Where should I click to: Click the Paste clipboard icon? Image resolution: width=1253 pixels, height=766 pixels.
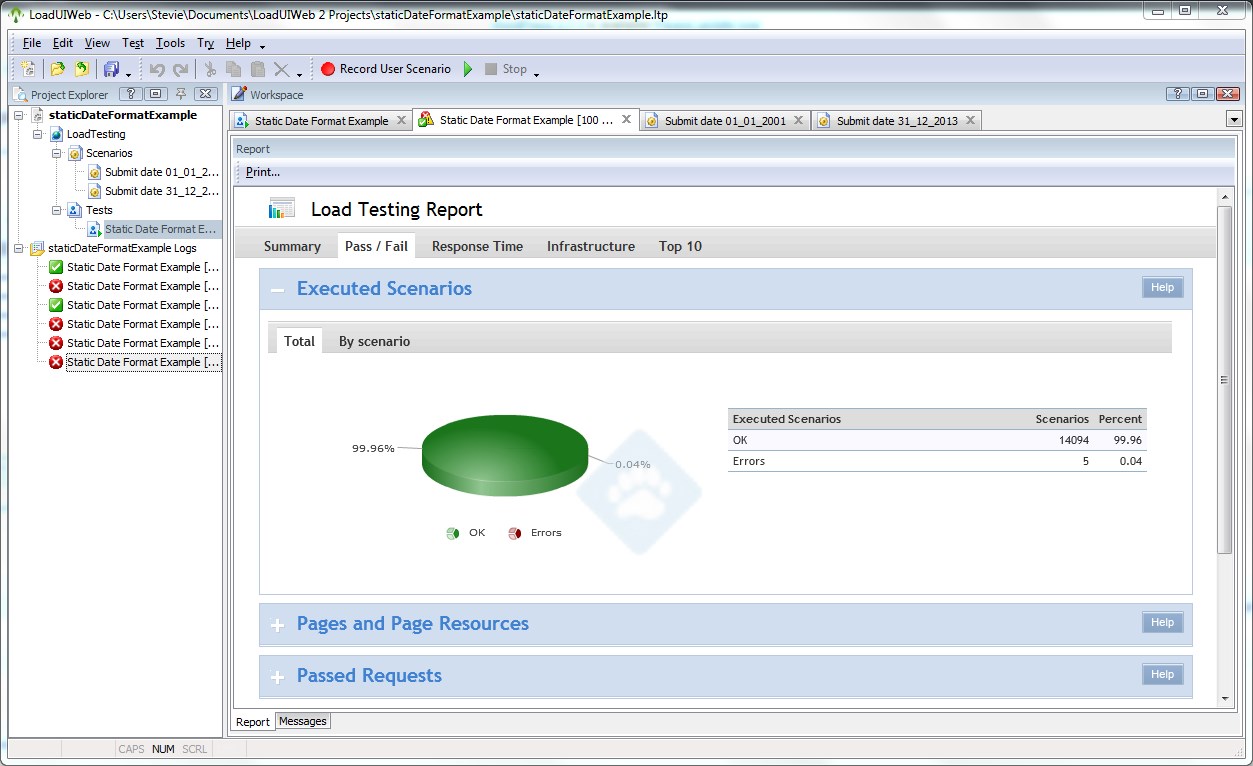pos(258,69)
